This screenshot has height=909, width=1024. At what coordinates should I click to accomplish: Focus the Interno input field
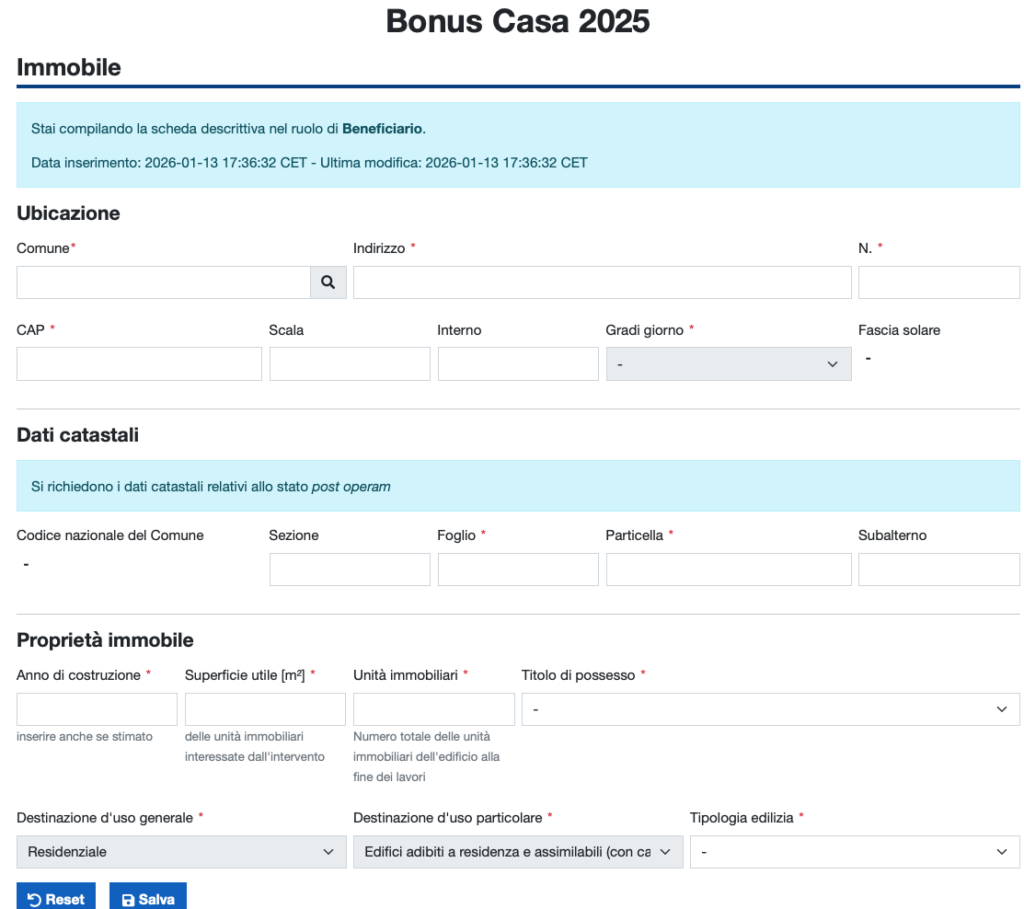click(518, 364)
